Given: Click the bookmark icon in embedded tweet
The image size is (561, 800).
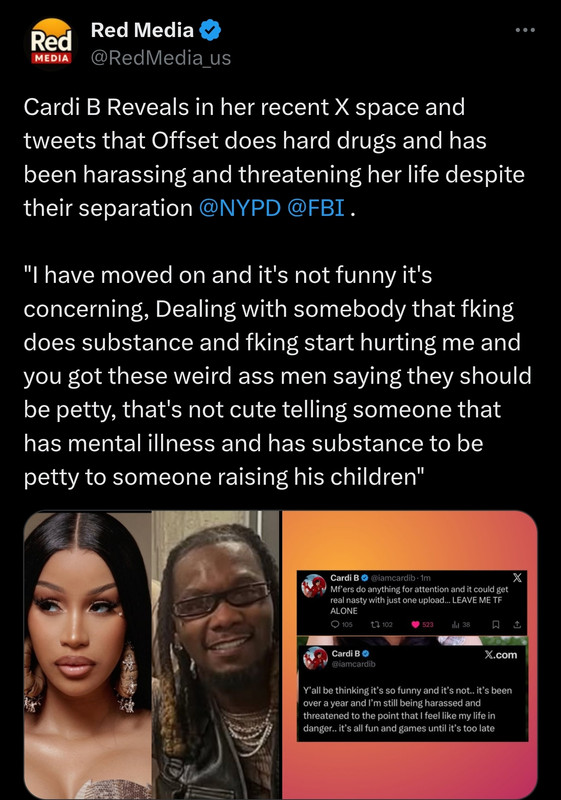Looking at the screenshot, I should [495, 624].
